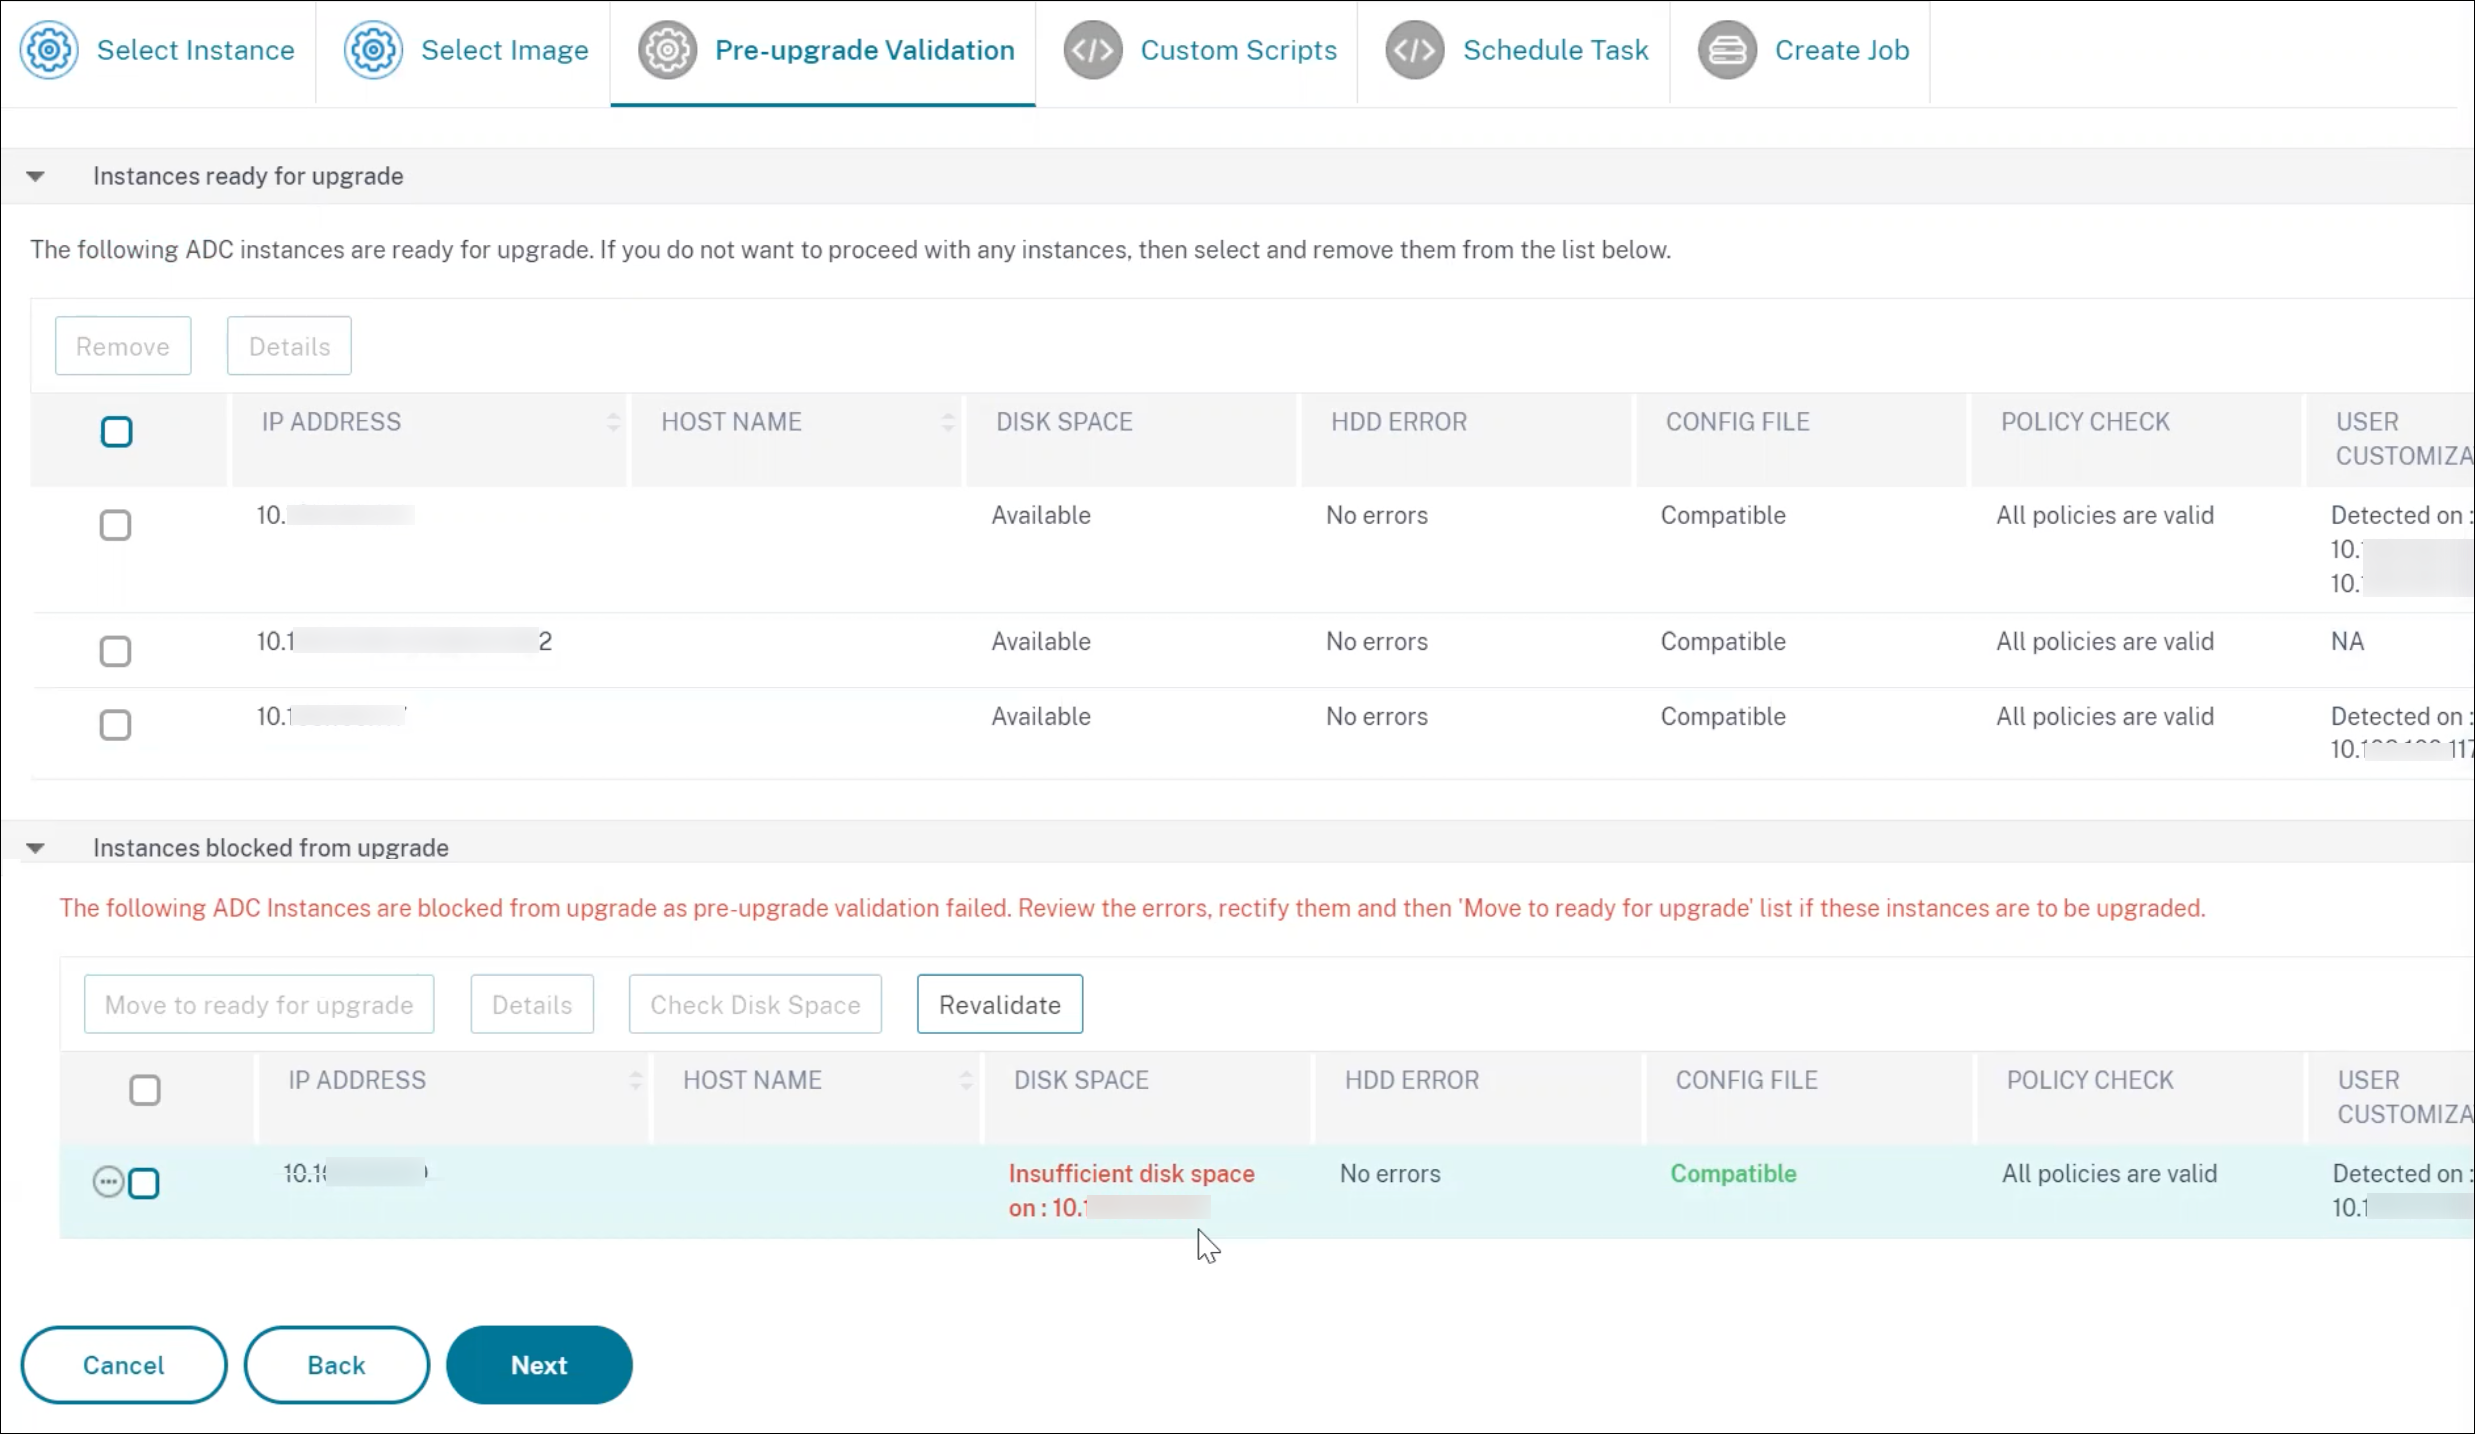
Task: Sort the blocked table by HOST NAME sort icon
Action: pos(966,1080)
